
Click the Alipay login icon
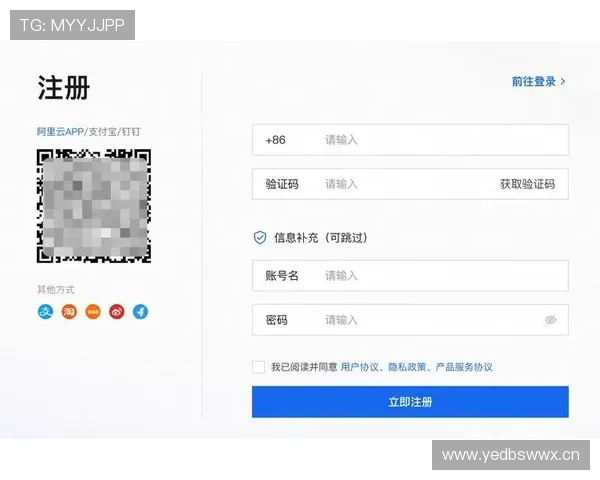[x=46, y=312]
